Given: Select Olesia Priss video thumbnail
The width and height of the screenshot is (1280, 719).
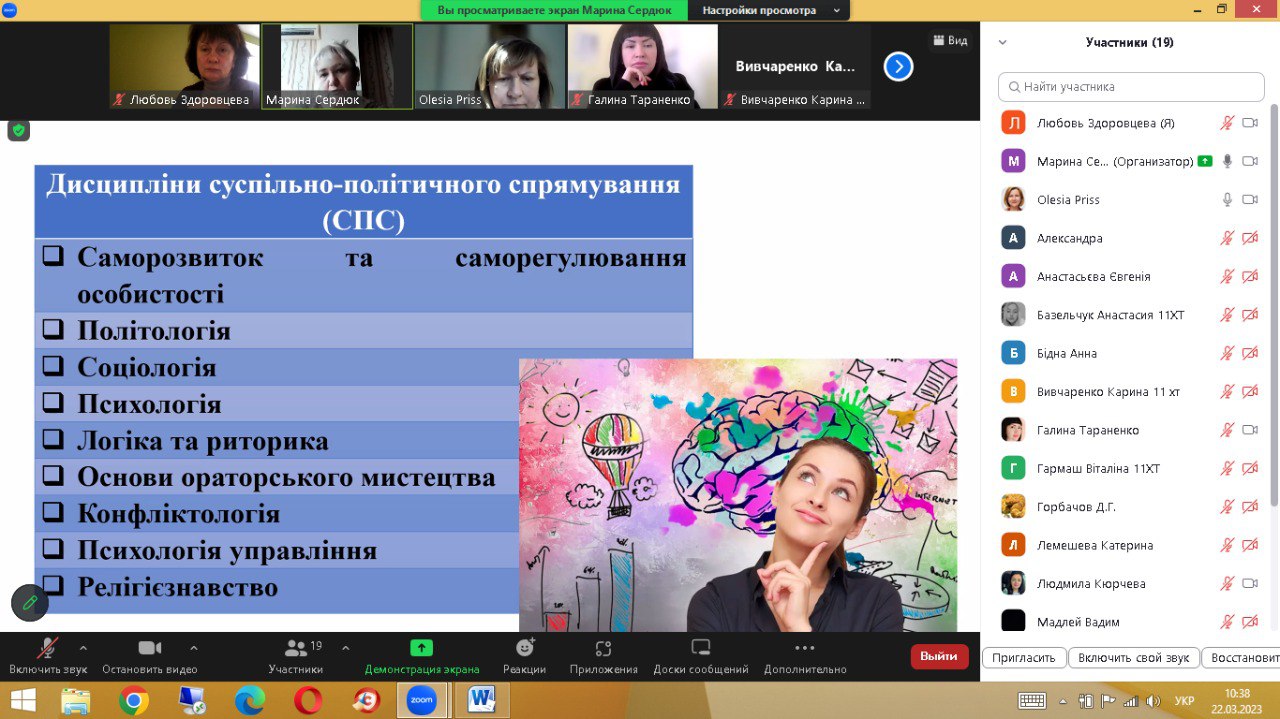Looking at the screenshot, I should click(490, 66).
